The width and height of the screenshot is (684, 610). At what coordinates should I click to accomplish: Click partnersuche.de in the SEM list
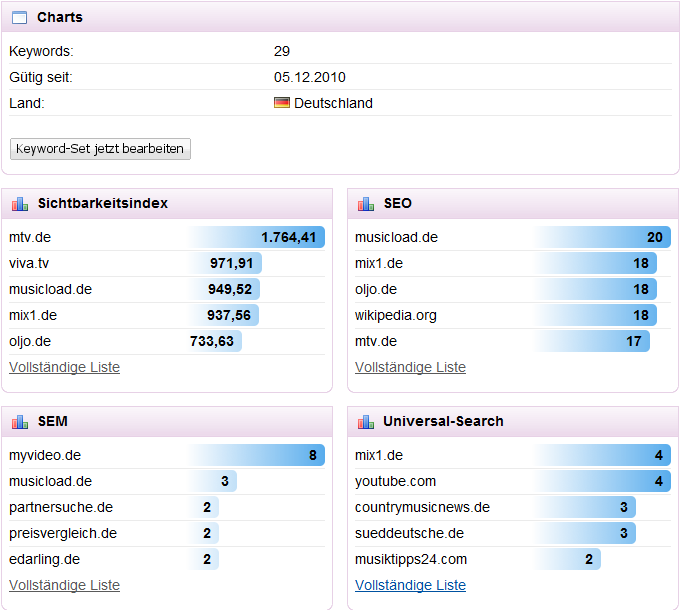click(x=61, y=507)
